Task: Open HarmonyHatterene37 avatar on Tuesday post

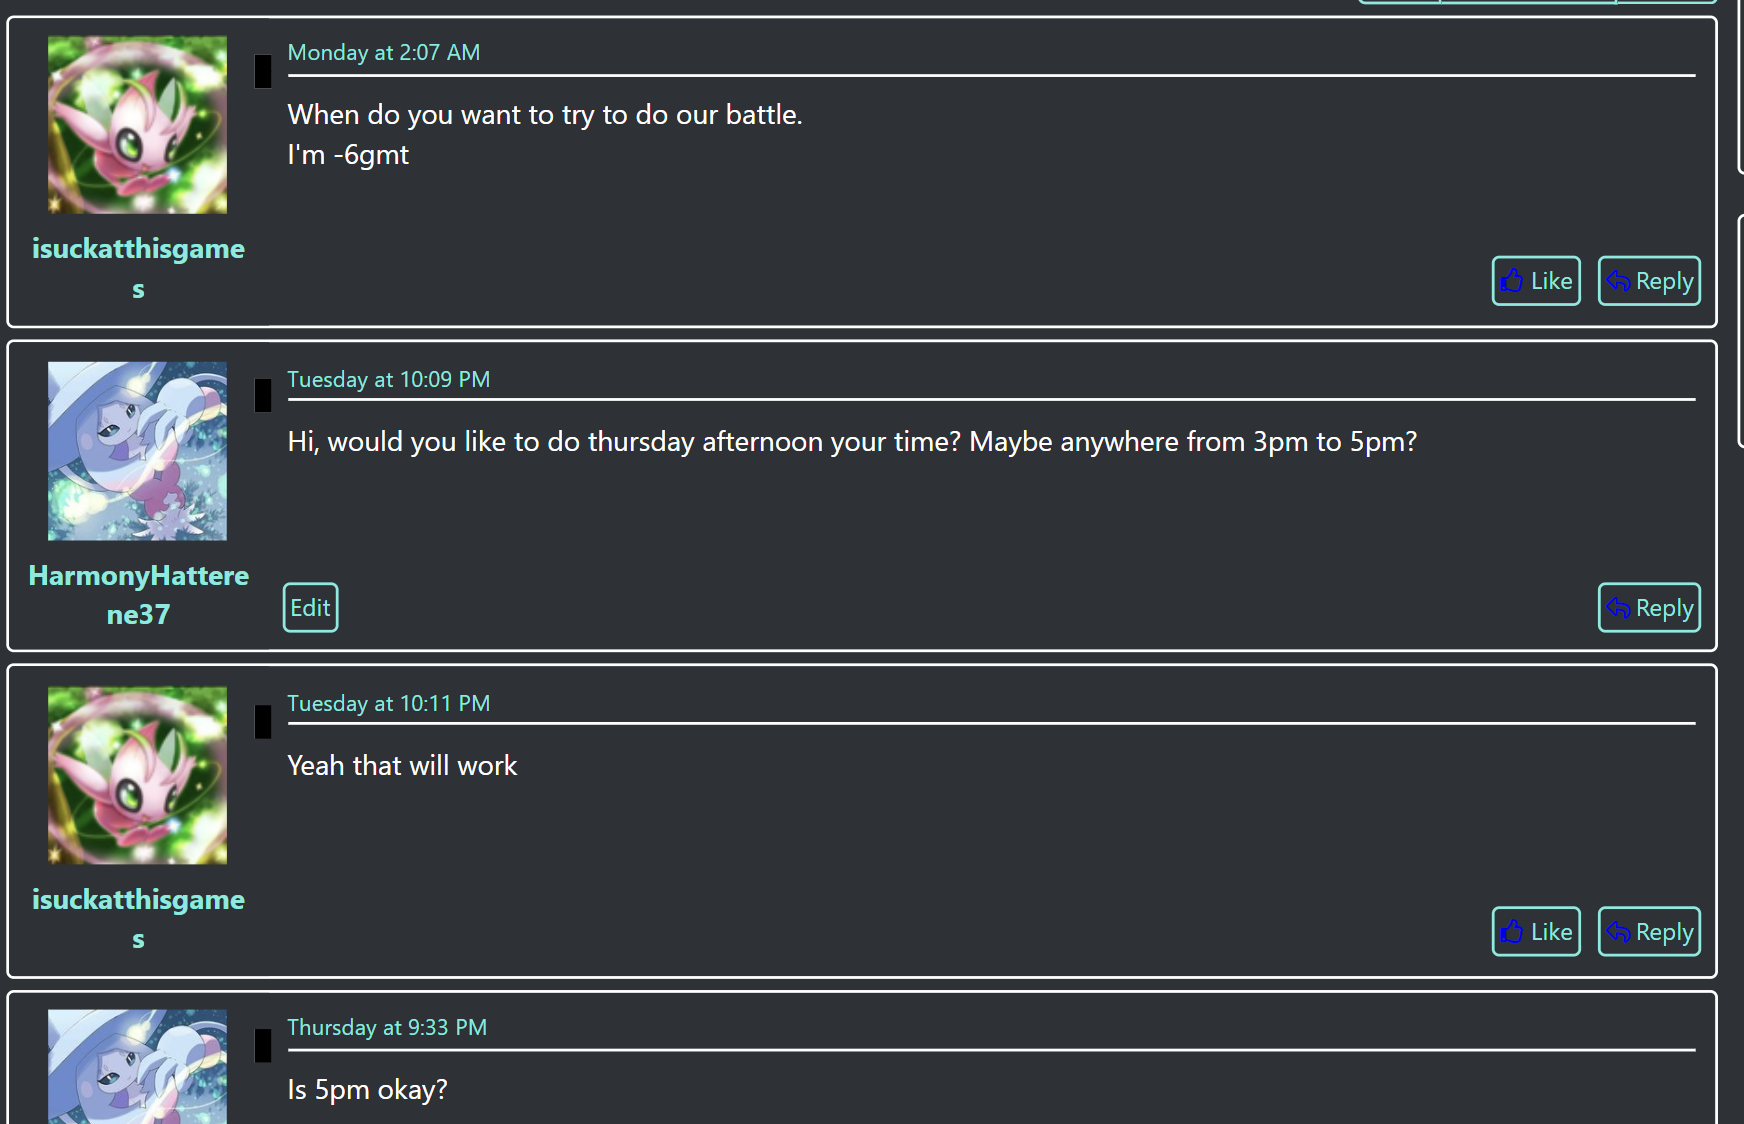Action: [138, 451]
